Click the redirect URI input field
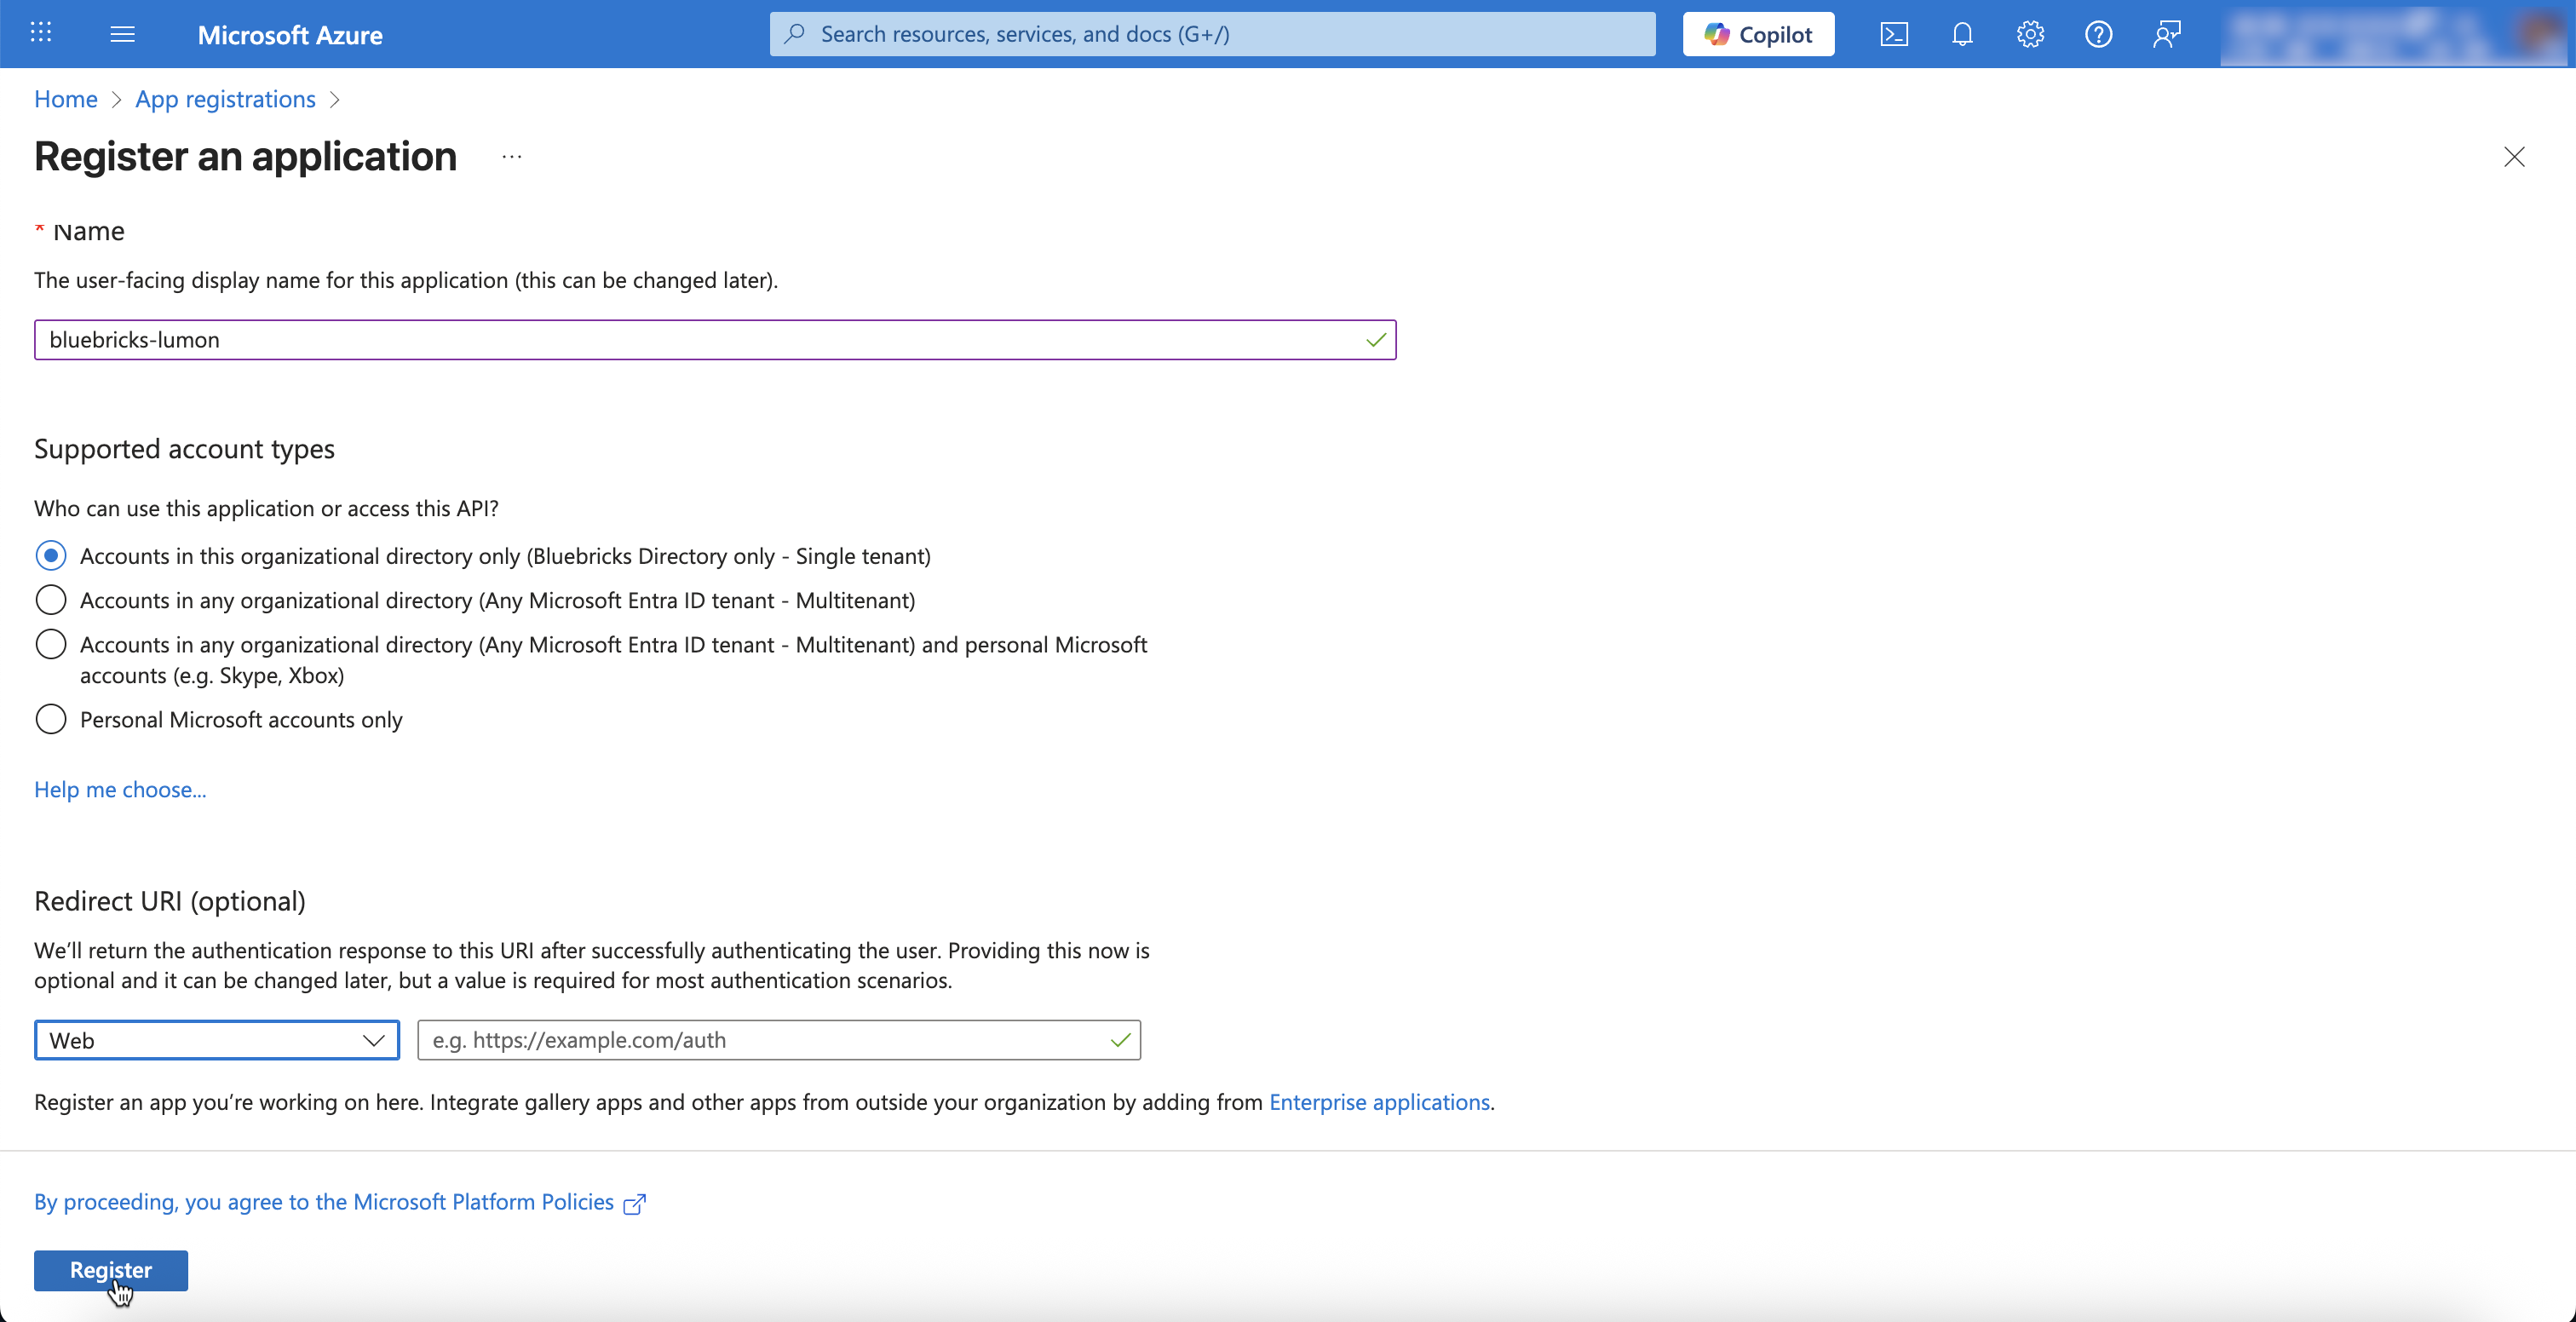 [x=765, y=1040]
